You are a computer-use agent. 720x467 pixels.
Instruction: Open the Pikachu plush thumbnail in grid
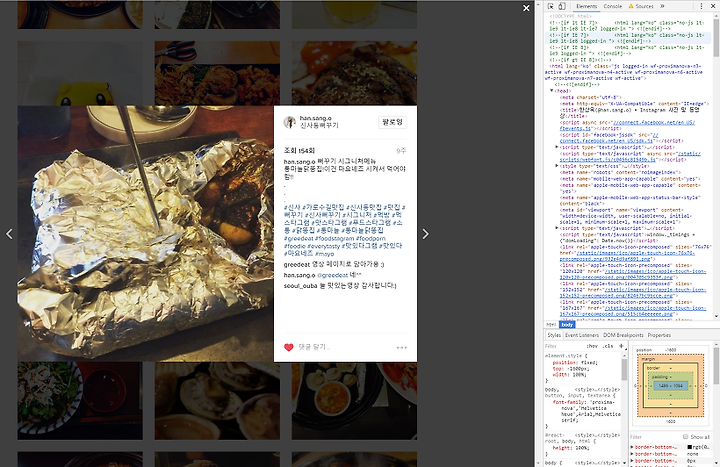pos(80,73)
